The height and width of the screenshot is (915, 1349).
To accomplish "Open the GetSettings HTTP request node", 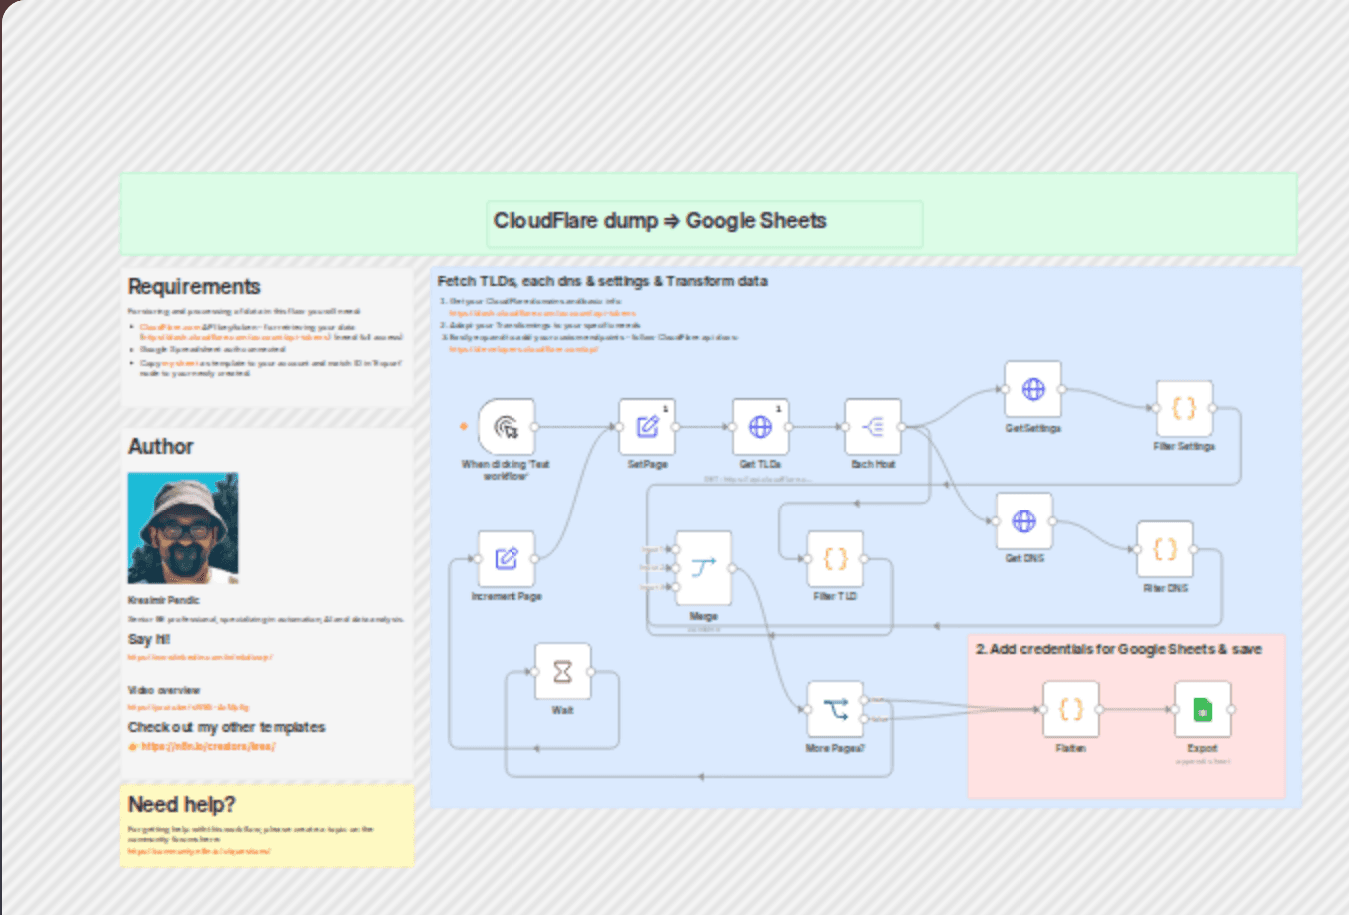I will click(1033, 390).
